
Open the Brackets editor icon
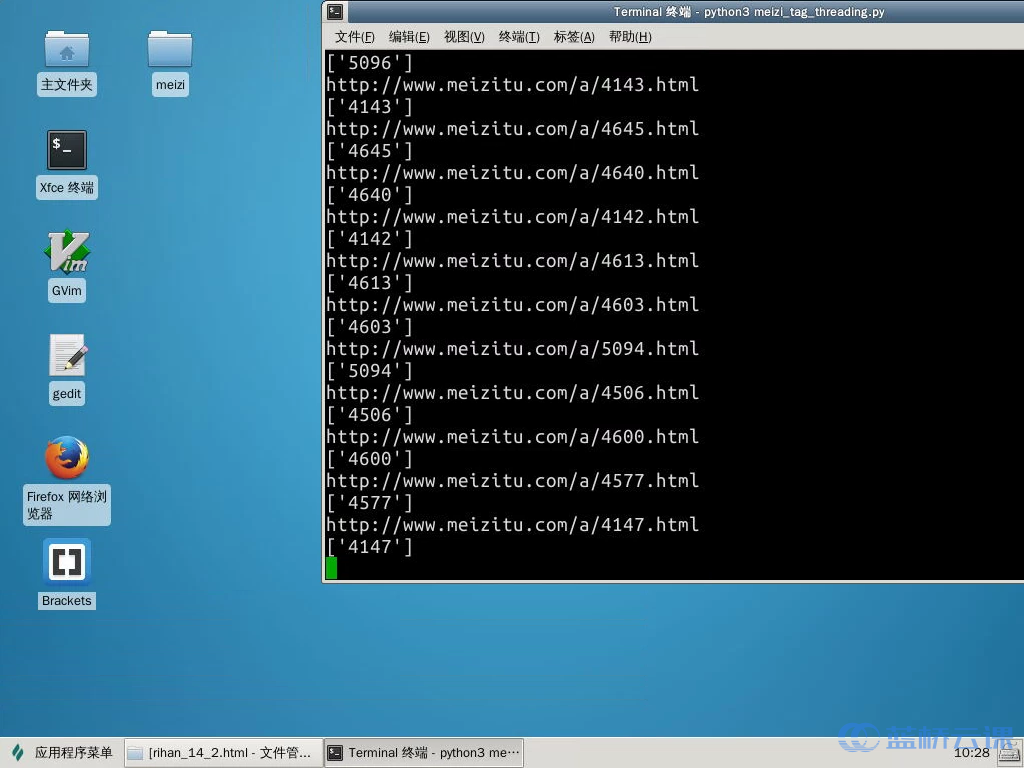point(67,561)
